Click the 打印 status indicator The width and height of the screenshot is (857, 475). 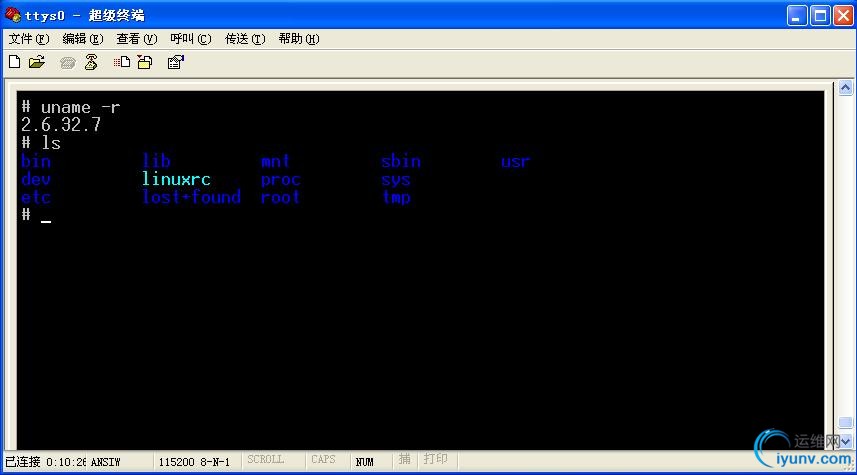(436, 459)
